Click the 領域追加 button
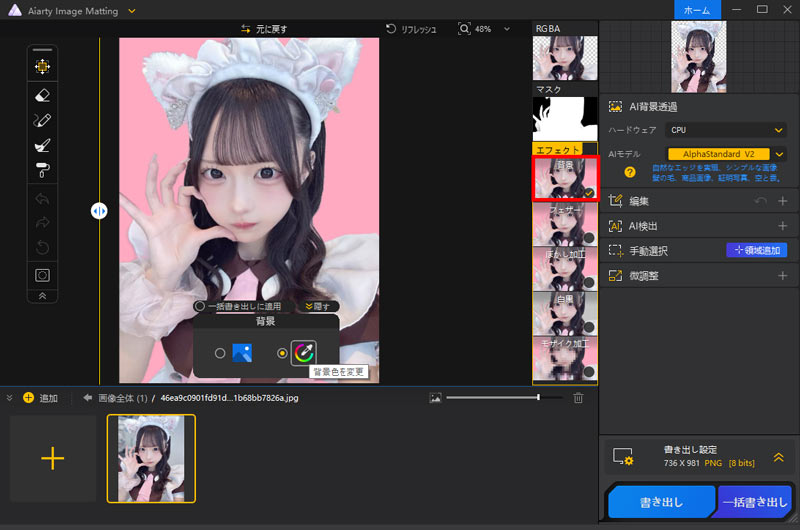The height and width of the screenshot is (530, 800). (x=756, y=250)
